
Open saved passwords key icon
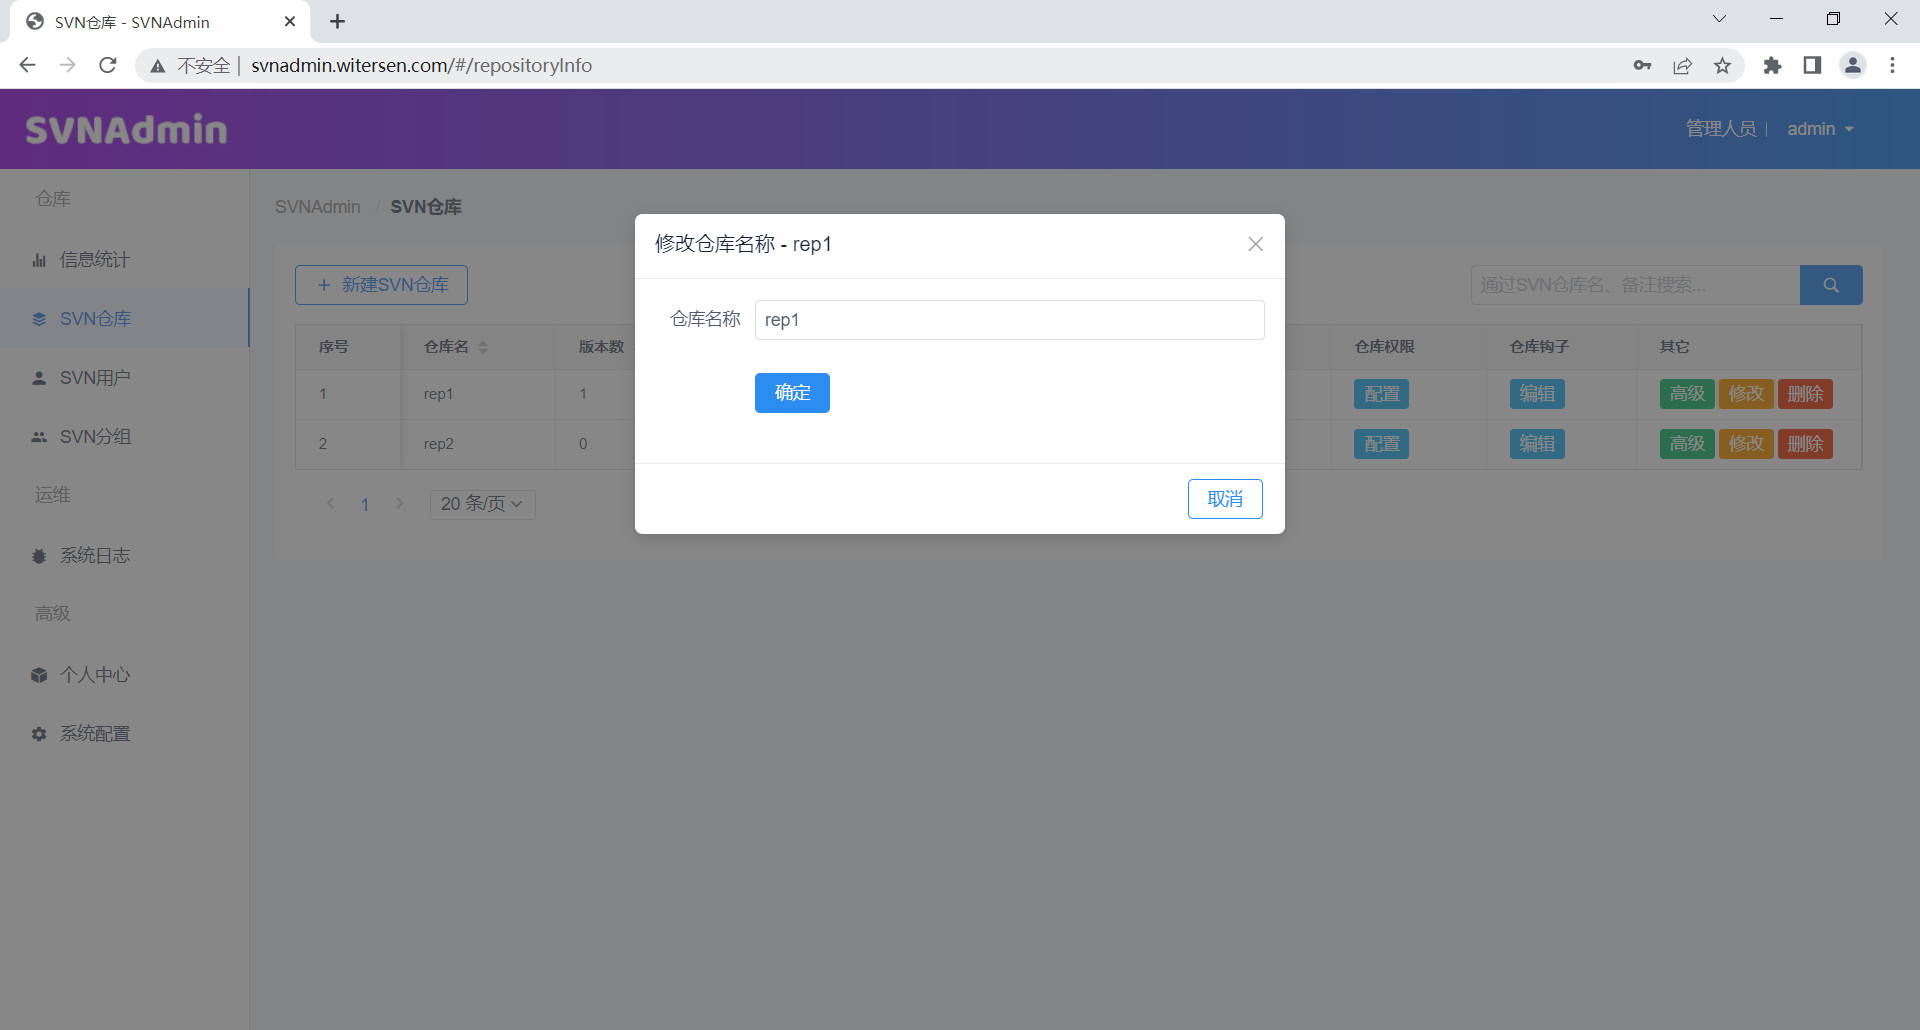click(x=1642, y=65)
